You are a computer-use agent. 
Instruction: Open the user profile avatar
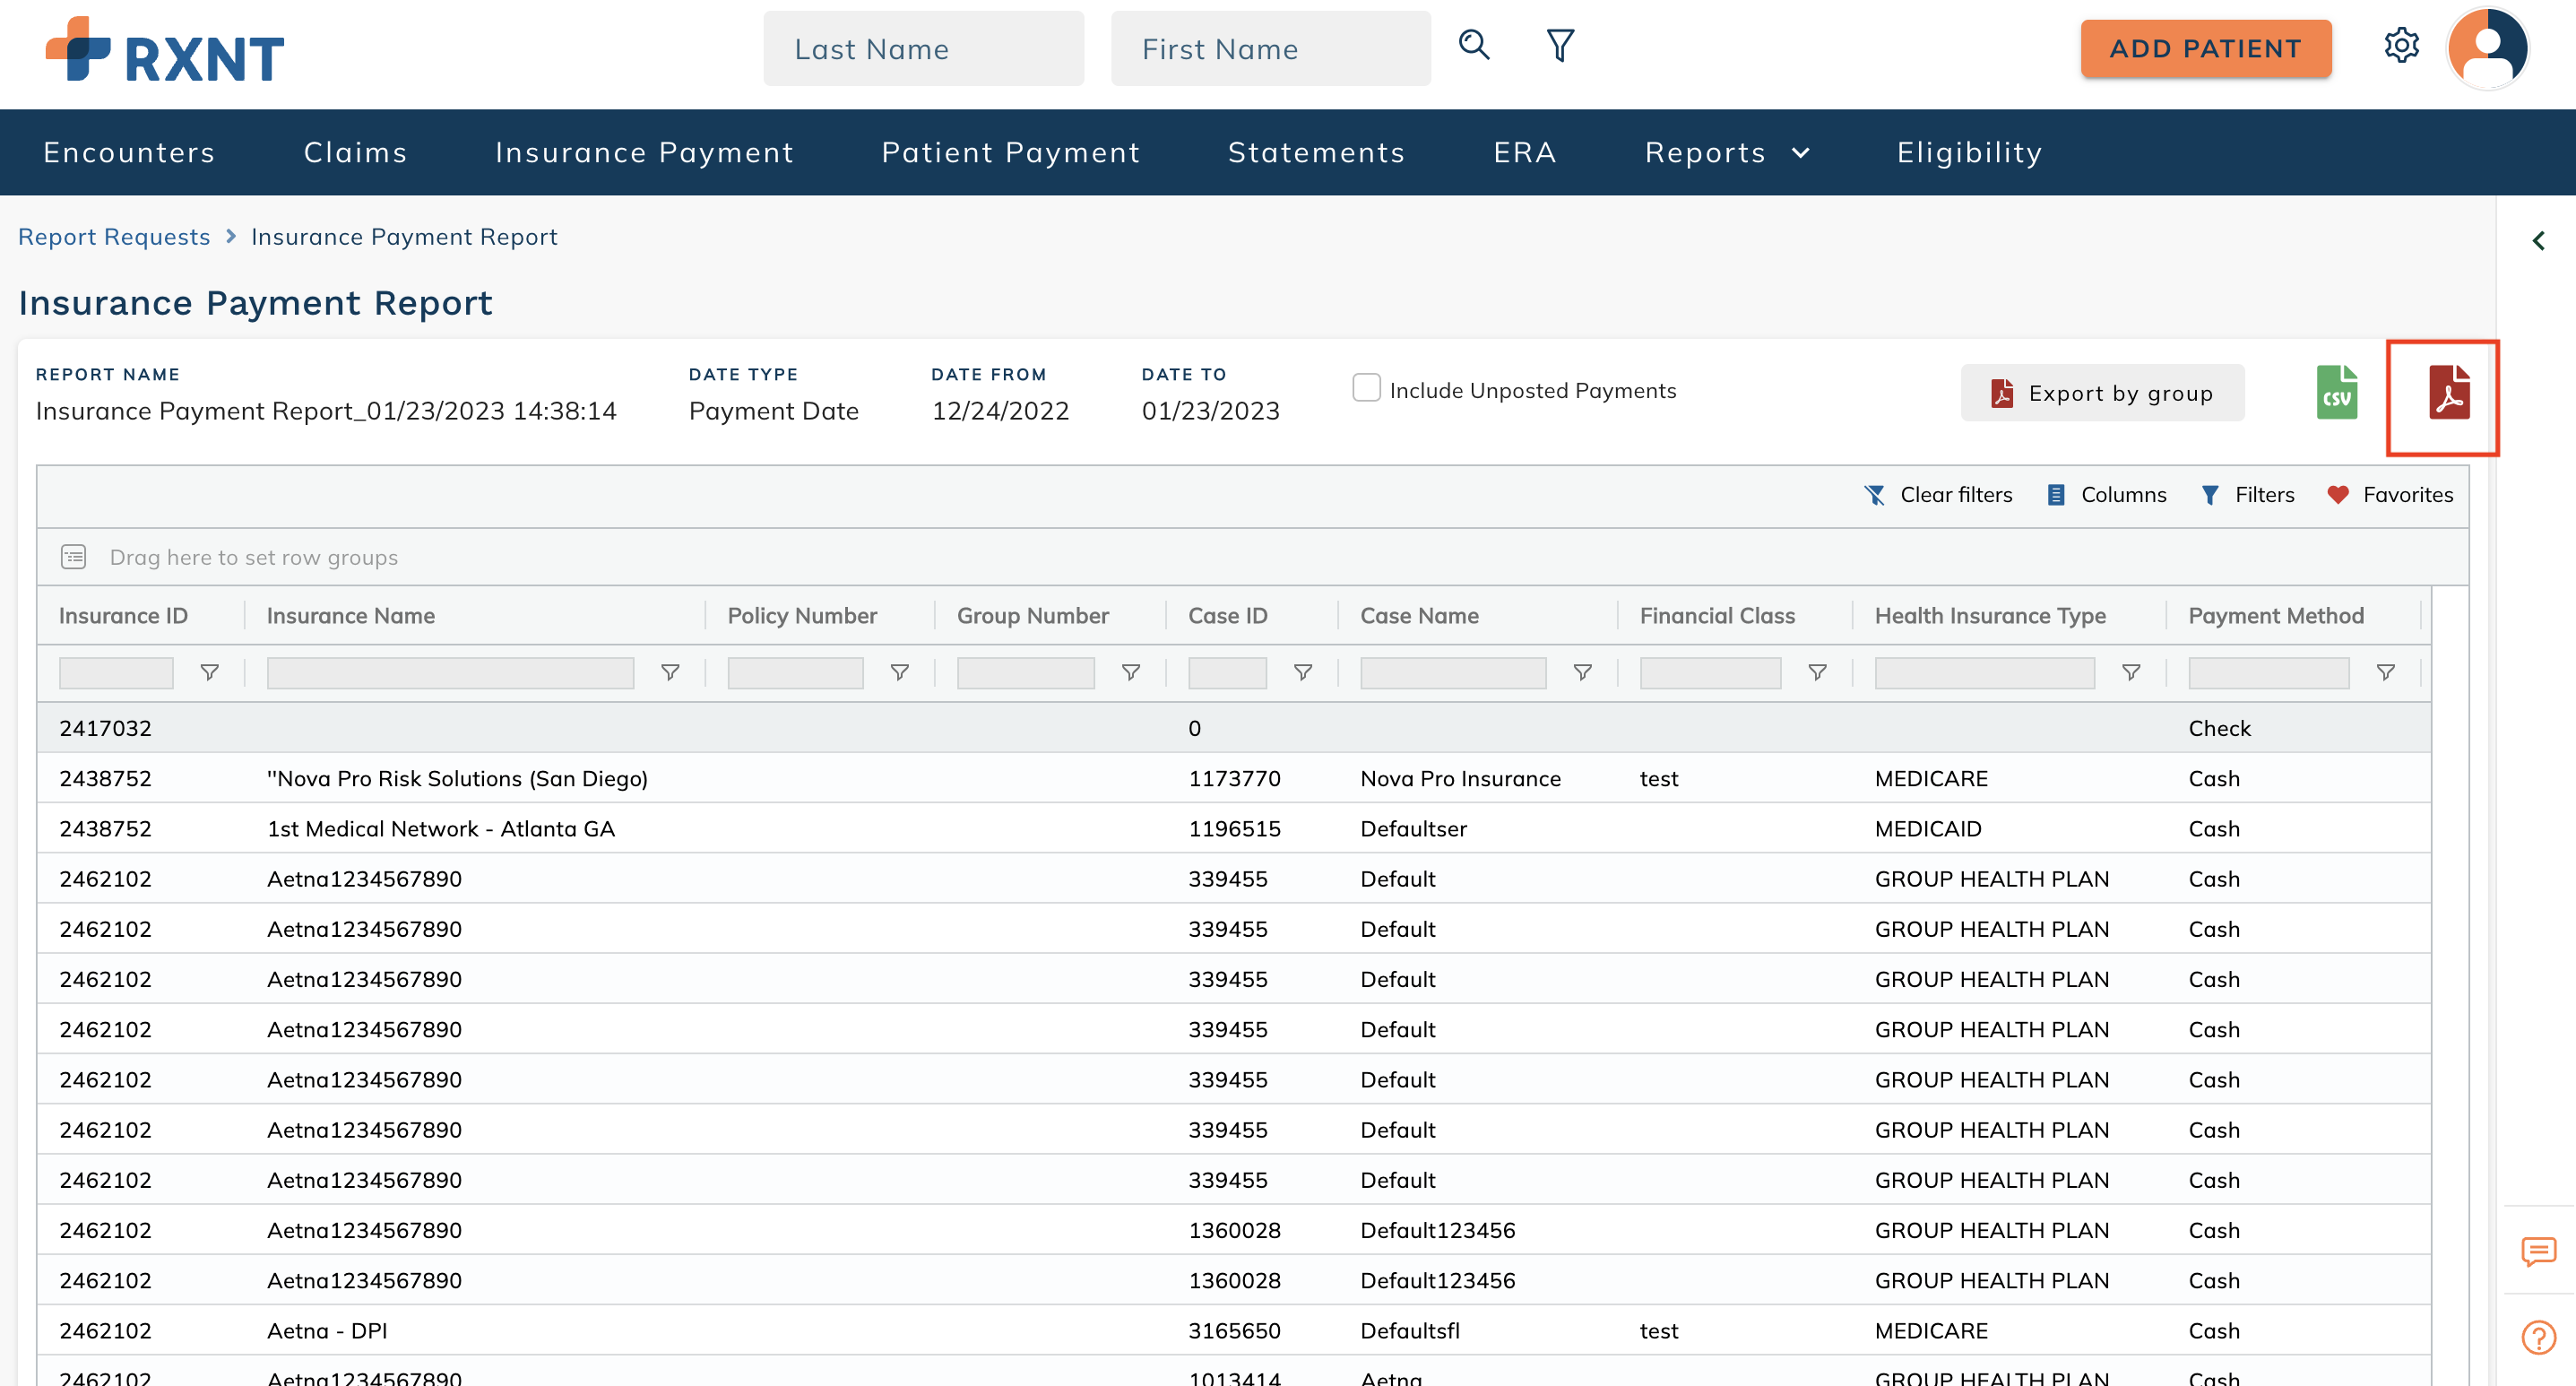point(2487,48)
